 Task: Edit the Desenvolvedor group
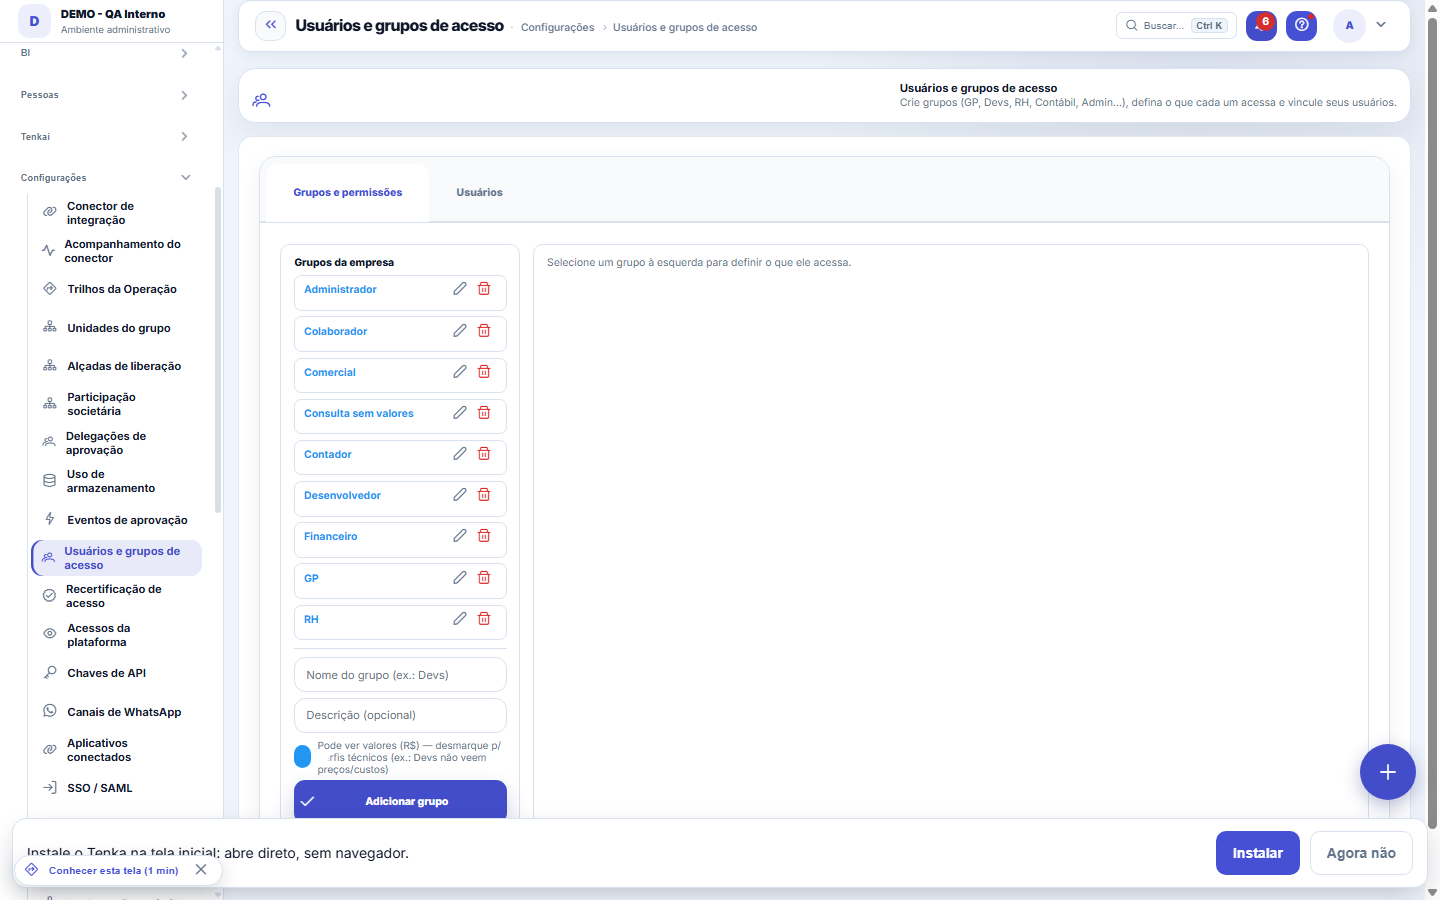[460, 495]
